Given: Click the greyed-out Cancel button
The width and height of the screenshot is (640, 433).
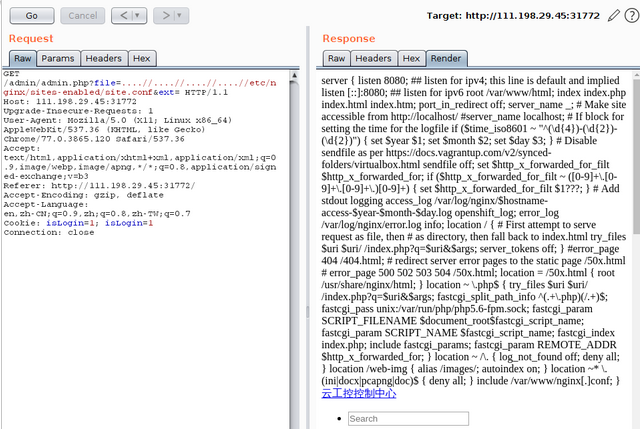Looking at the screenshot, I should (82, 16).
